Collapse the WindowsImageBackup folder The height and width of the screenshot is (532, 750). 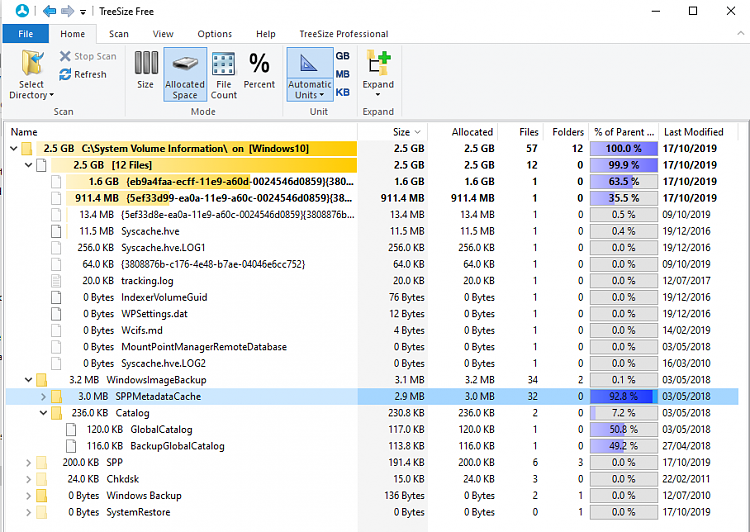click(x=28, y=380)
